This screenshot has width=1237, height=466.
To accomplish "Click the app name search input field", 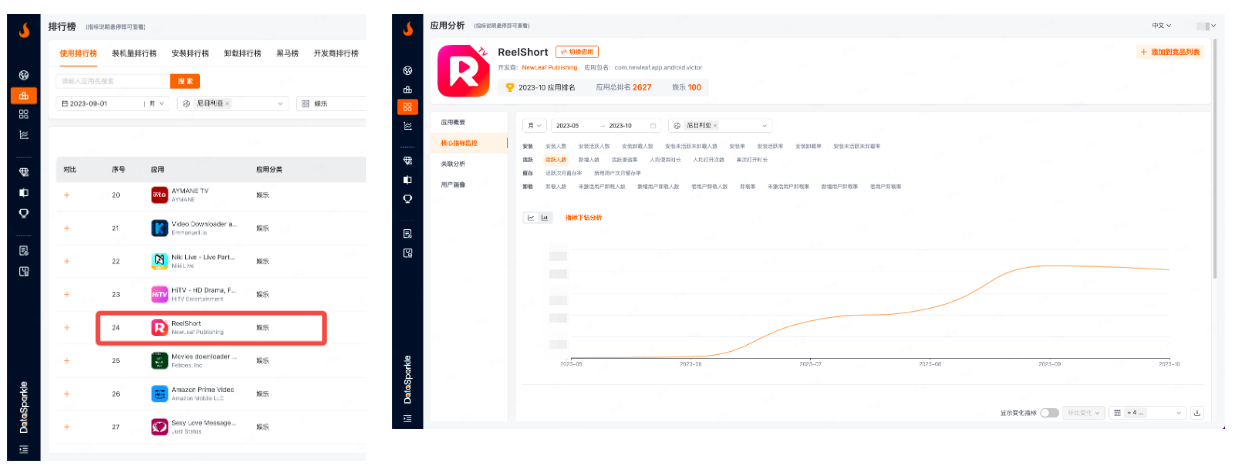I will [x=112, y=81].
